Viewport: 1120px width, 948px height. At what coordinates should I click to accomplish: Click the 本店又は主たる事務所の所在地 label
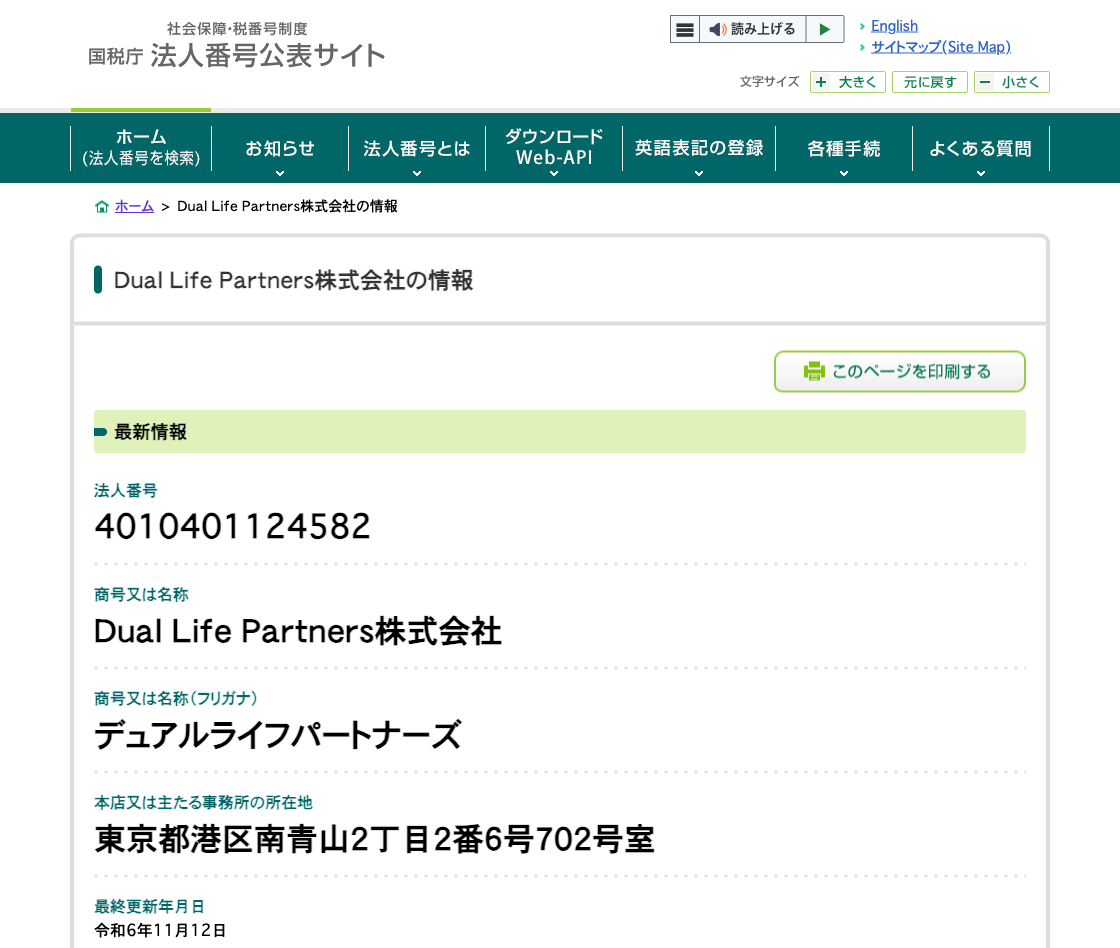[204, 802]
